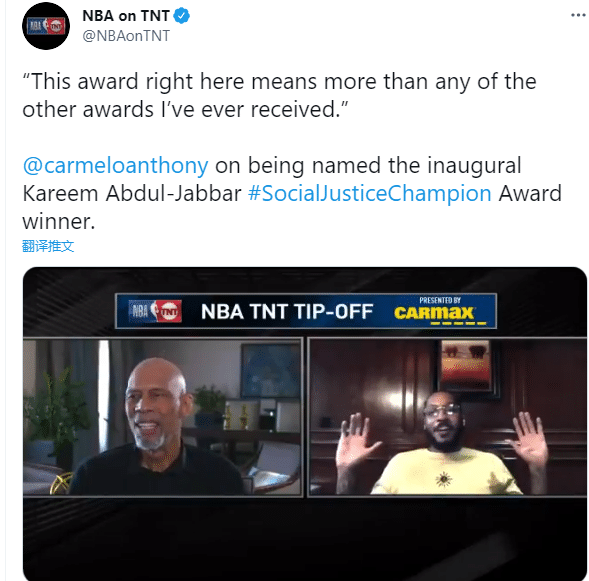Open the NBA on TNT profile avatar

coord(46,26)
